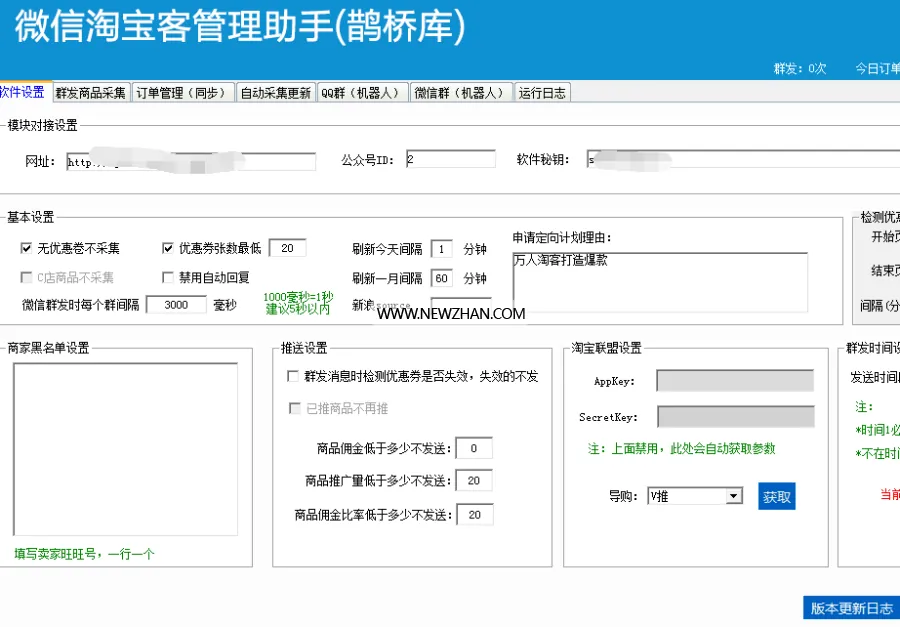Open the 版本更新日志 button
This screenshot has height=627, width=900.
pos(851,608)
